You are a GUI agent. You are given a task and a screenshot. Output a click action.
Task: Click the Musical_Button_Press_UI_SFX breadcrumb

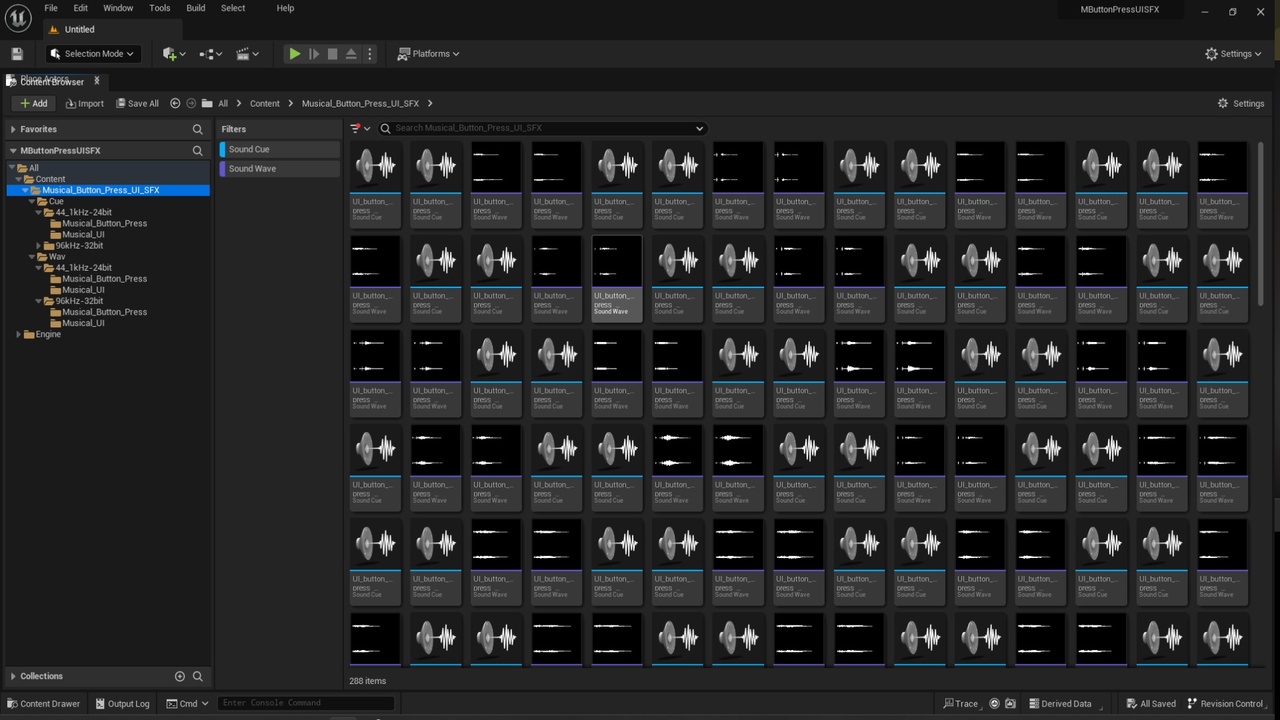click(360, 103)
